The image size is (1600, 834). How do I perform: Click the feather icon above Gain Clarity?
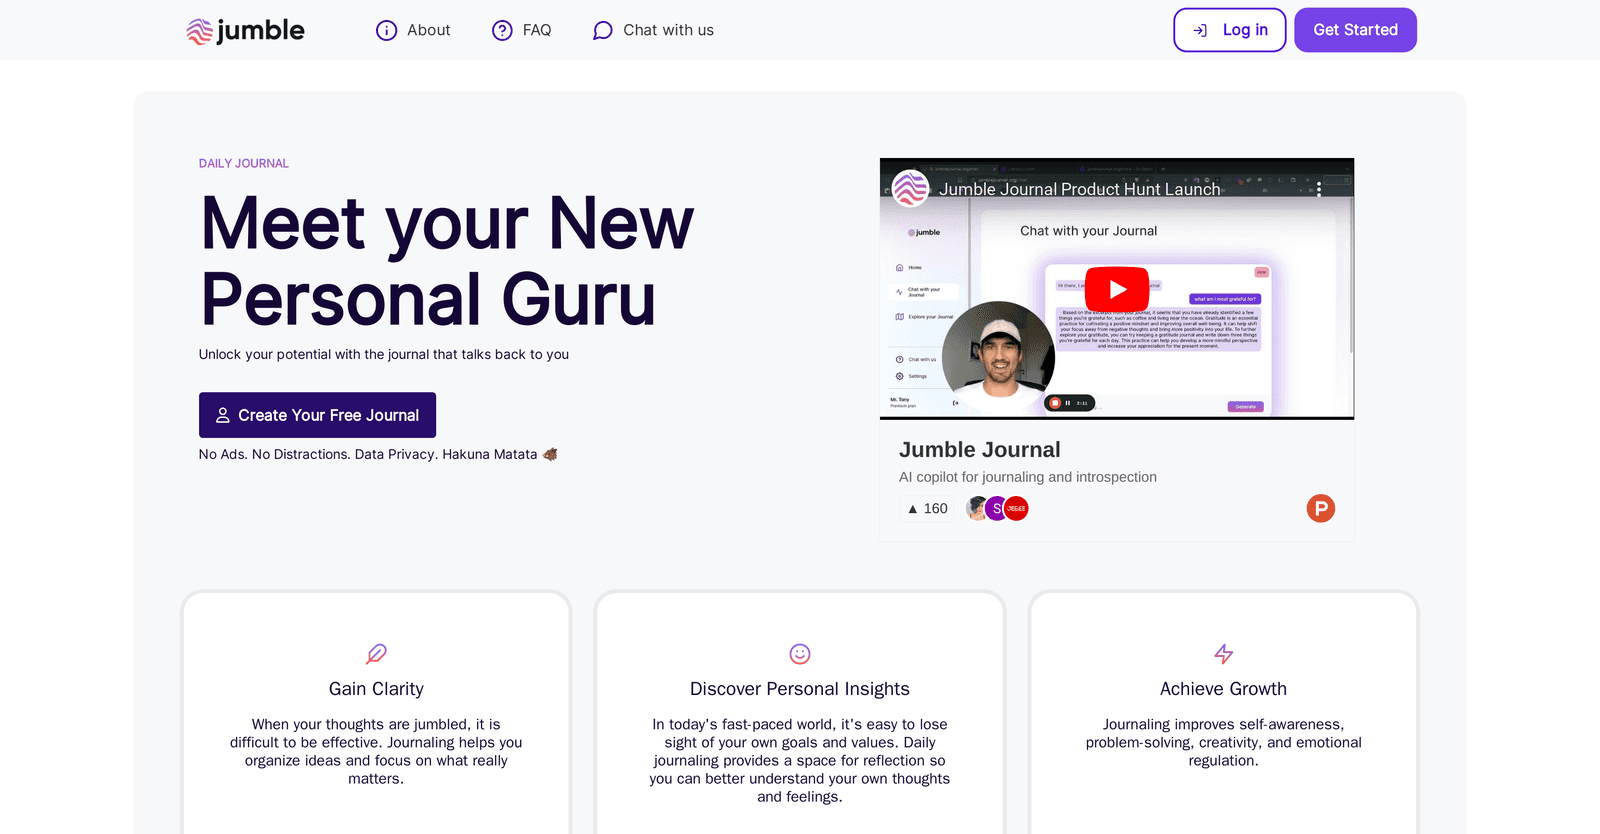pyautogui.click(x=376, y=654)
